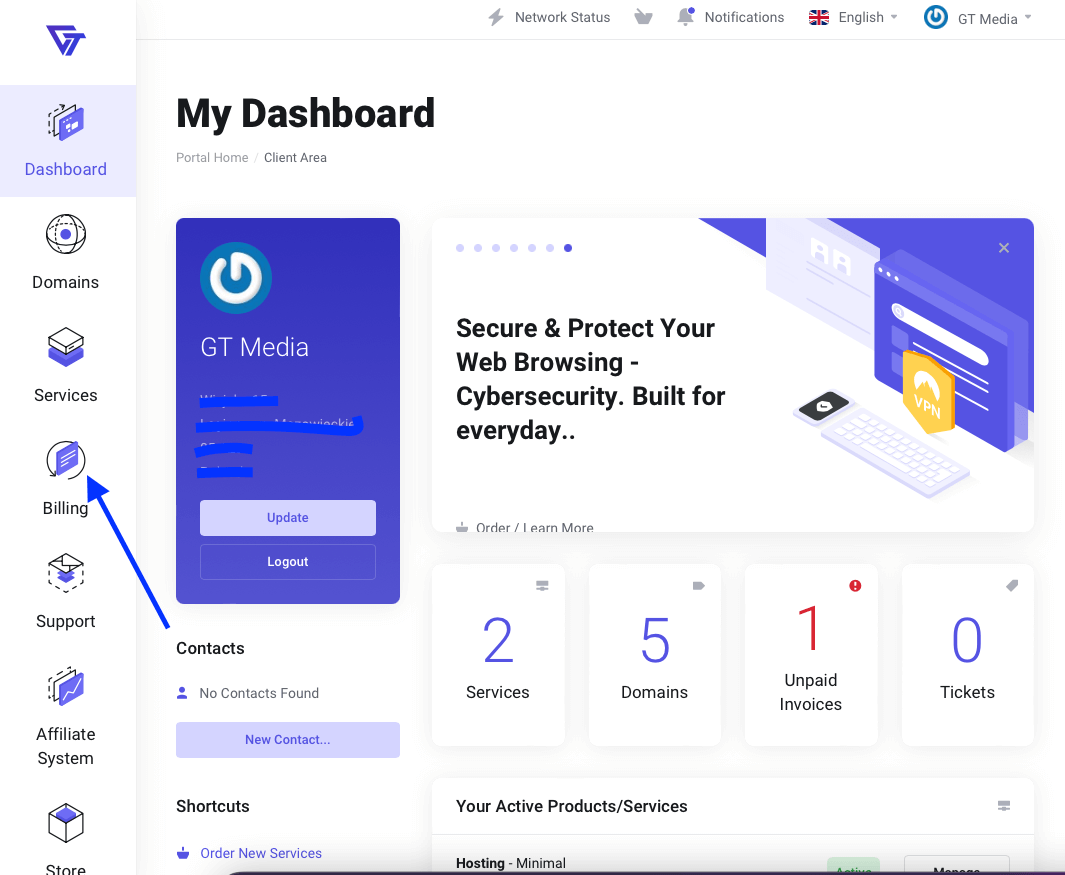The width and height of the screenshot is (1065, 875).
Task: Click the Active Products panel server icon
Action: [x=1004, y=806]
